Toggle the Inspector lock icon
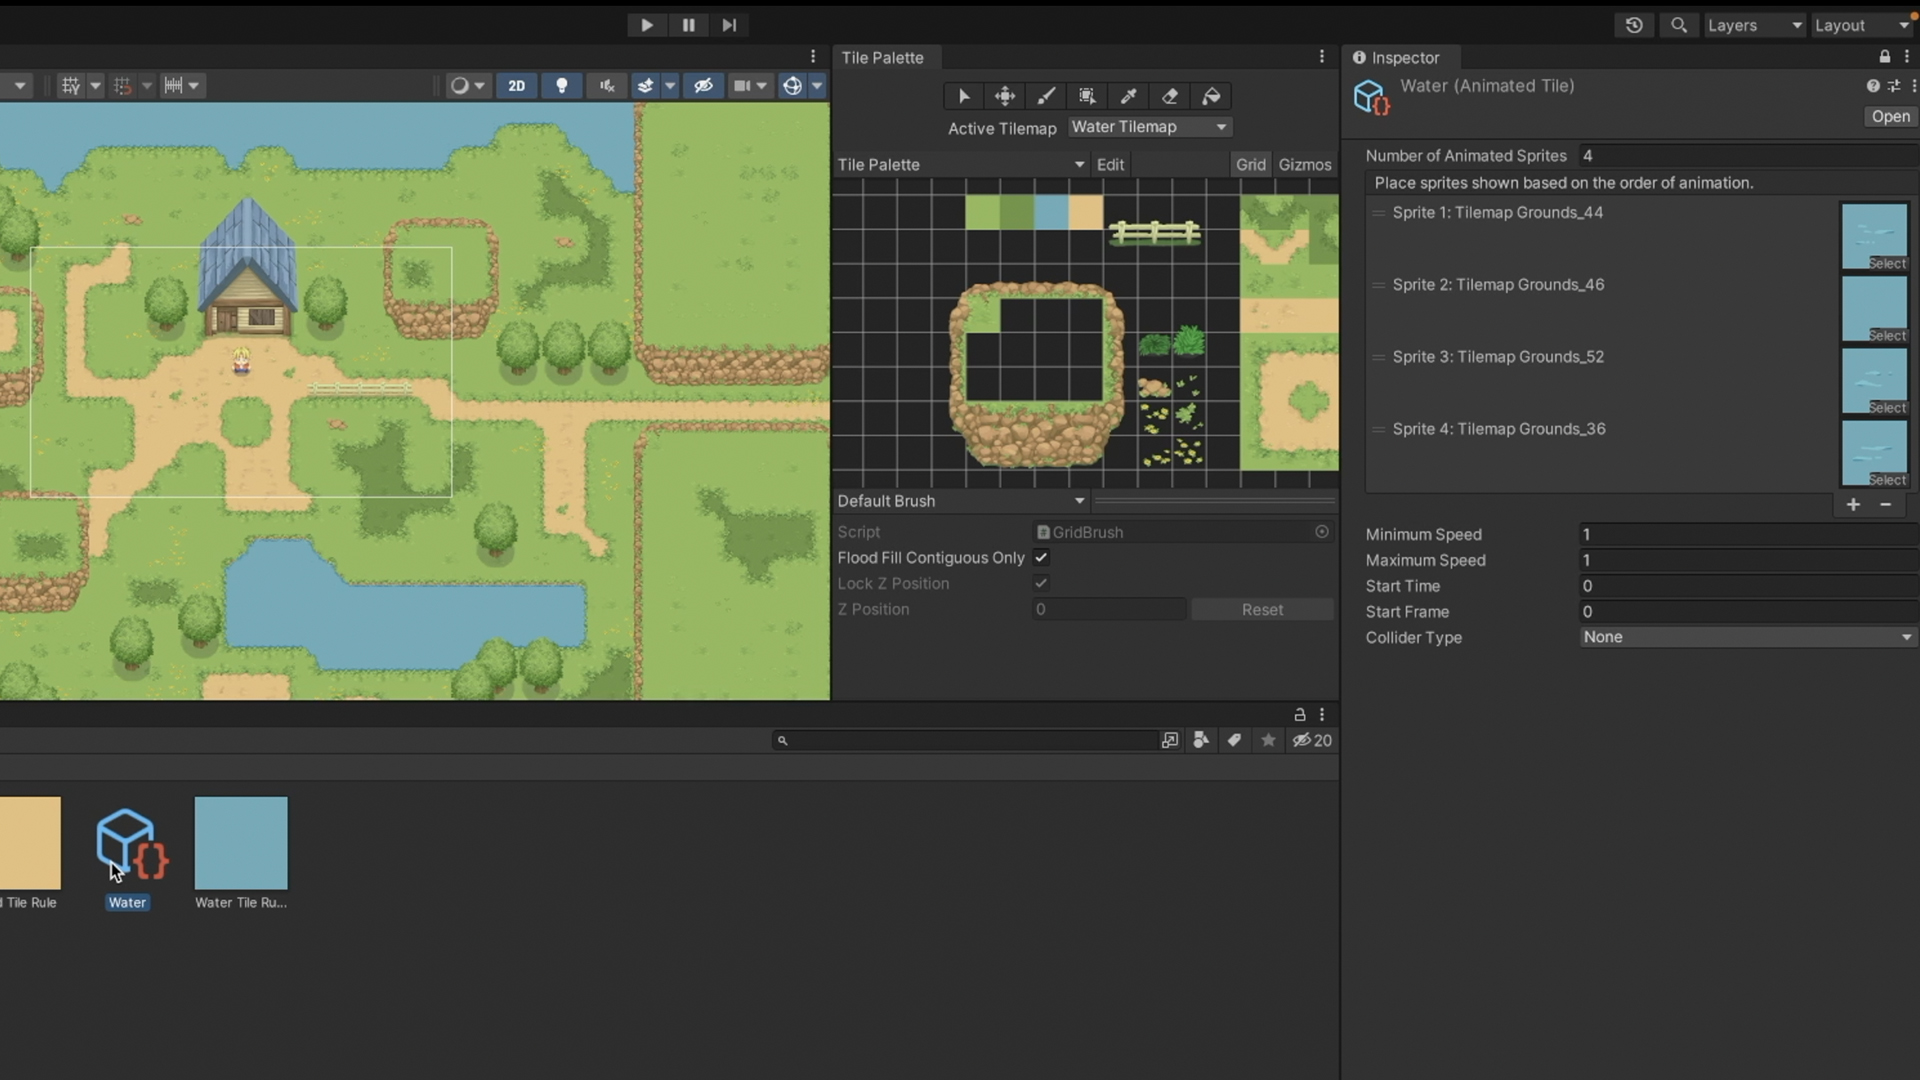 pos(1884,57)
